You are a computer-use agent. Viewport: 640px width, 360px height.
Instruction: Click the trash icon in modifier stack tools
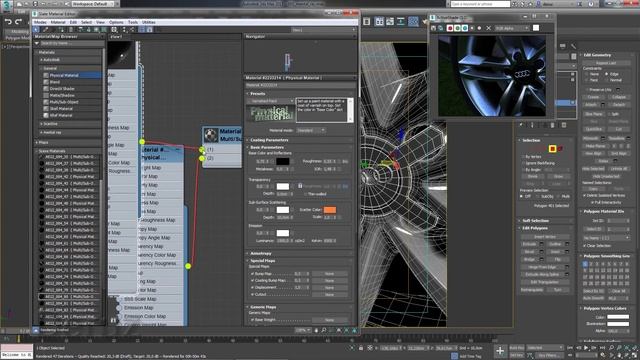552,125
